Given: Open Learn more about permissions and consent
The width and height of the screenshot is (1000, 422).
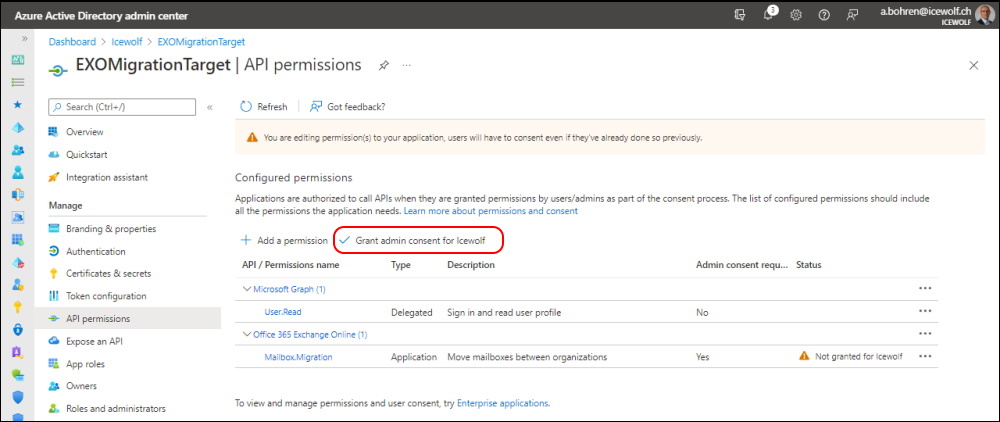Looking at the screenshot, I should coord(490,210).
